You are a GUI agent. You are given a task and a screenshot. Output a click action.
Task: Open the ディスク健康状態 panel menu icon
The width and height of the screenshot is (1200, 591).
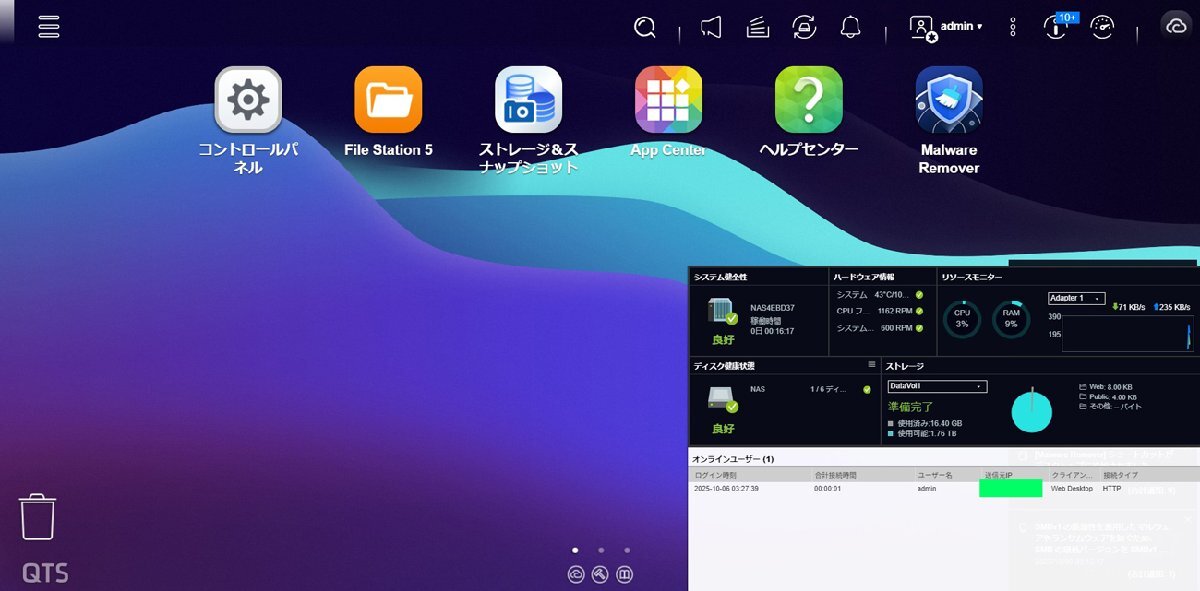pos(871,365)
